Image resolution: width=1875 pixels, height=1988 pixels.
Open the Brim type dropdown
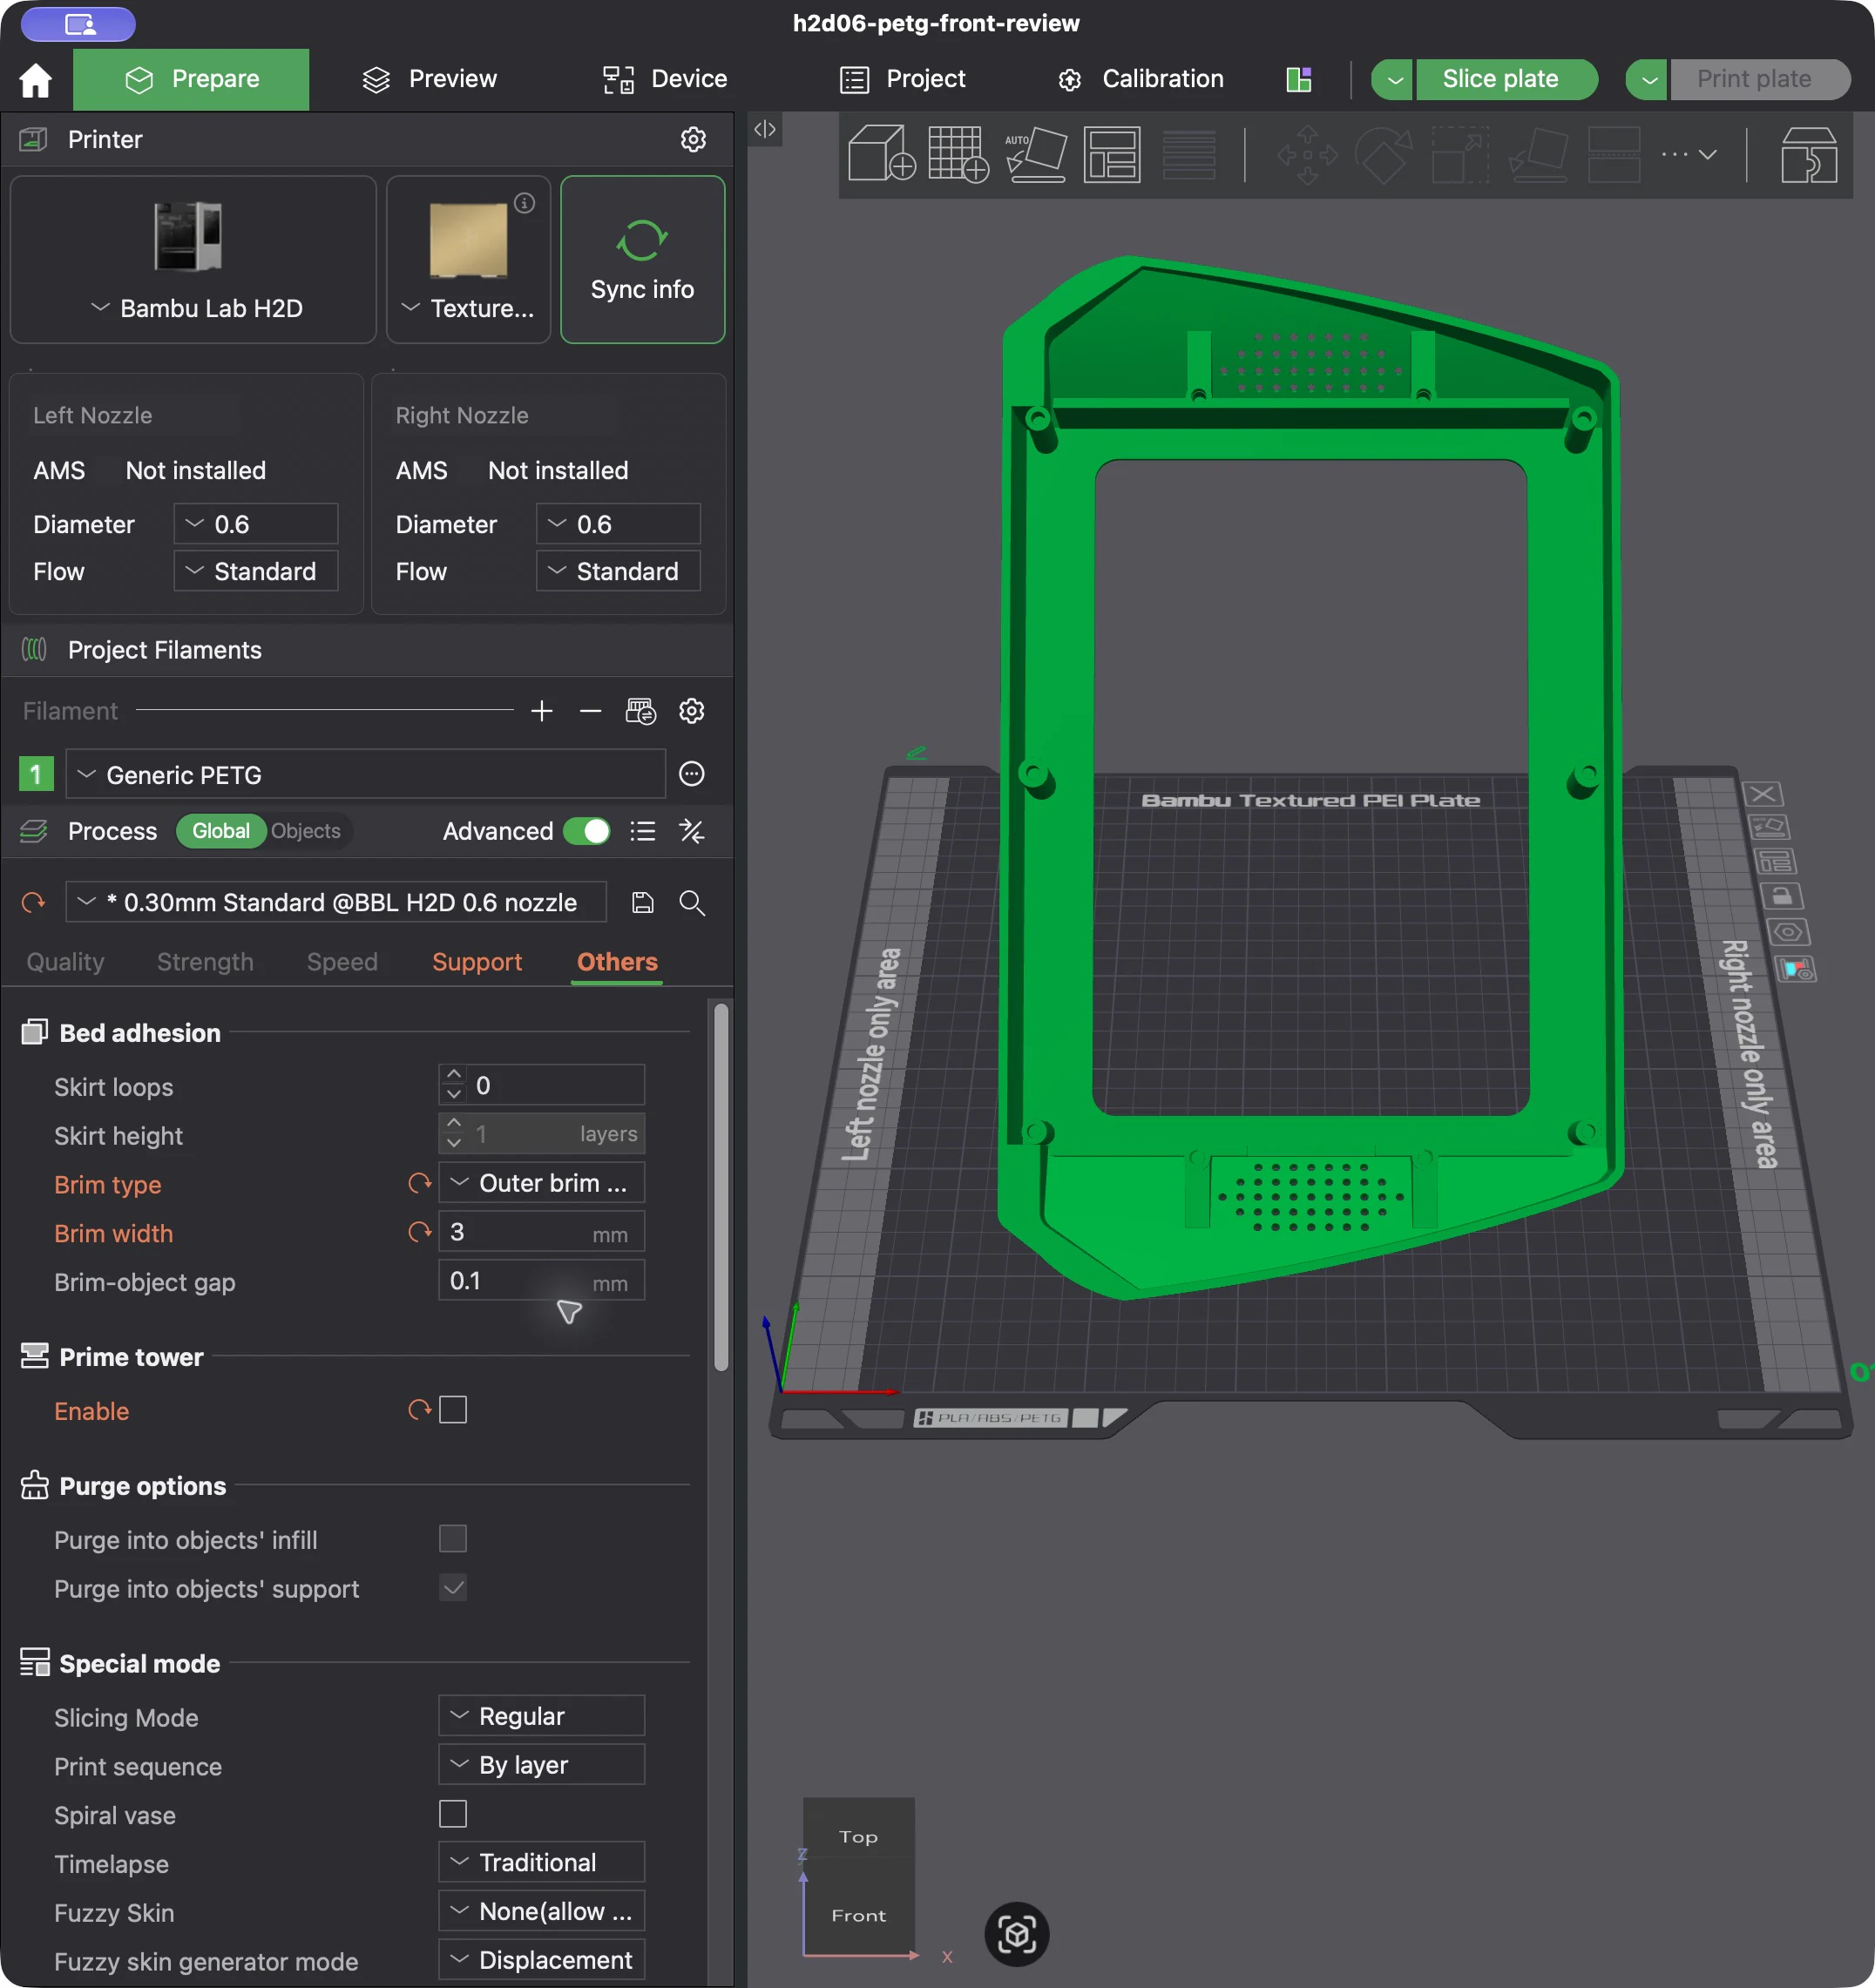tap(541, 1183)
